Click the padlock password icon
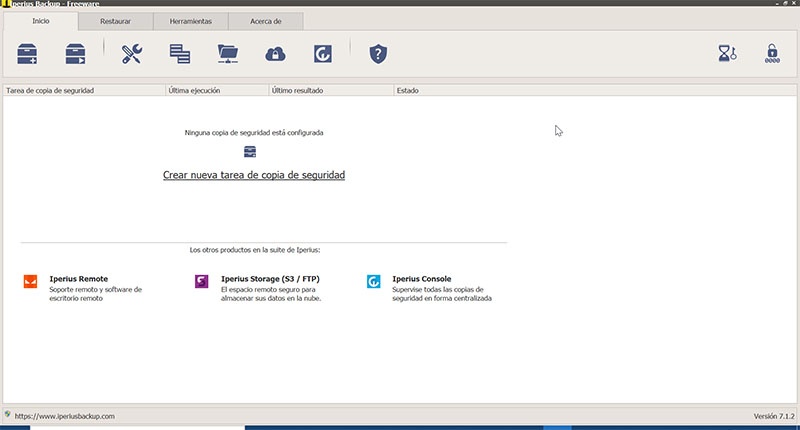Viewport: 800px width, 430px height. click(x=772, y=54)
